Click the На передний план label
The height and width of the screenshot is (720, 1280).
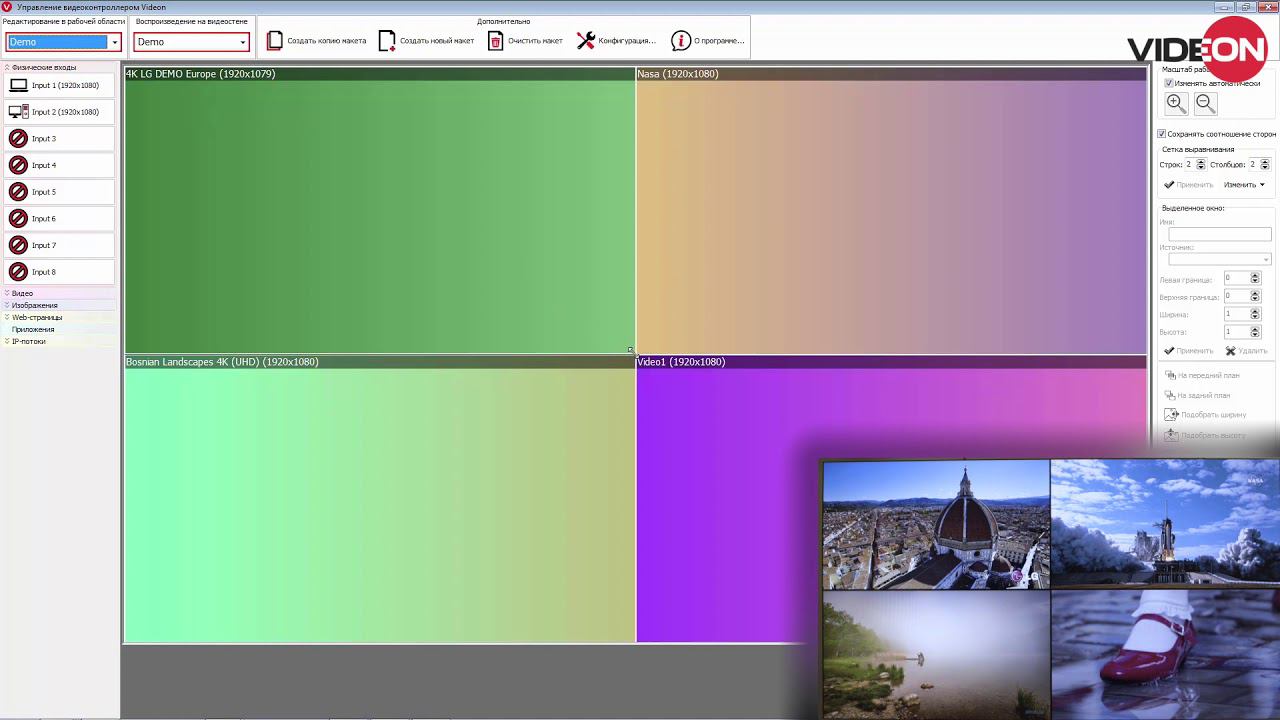(x=1209, y=376)
